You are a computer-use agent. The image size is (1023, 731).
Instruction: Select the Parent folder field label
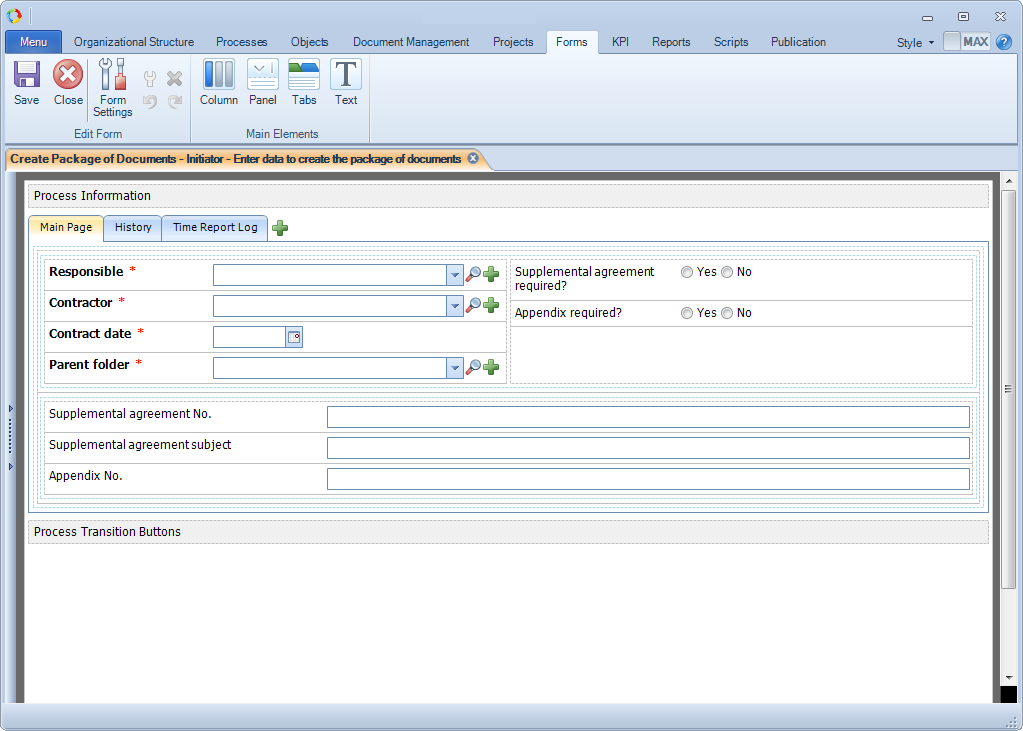tap(89, 365)
